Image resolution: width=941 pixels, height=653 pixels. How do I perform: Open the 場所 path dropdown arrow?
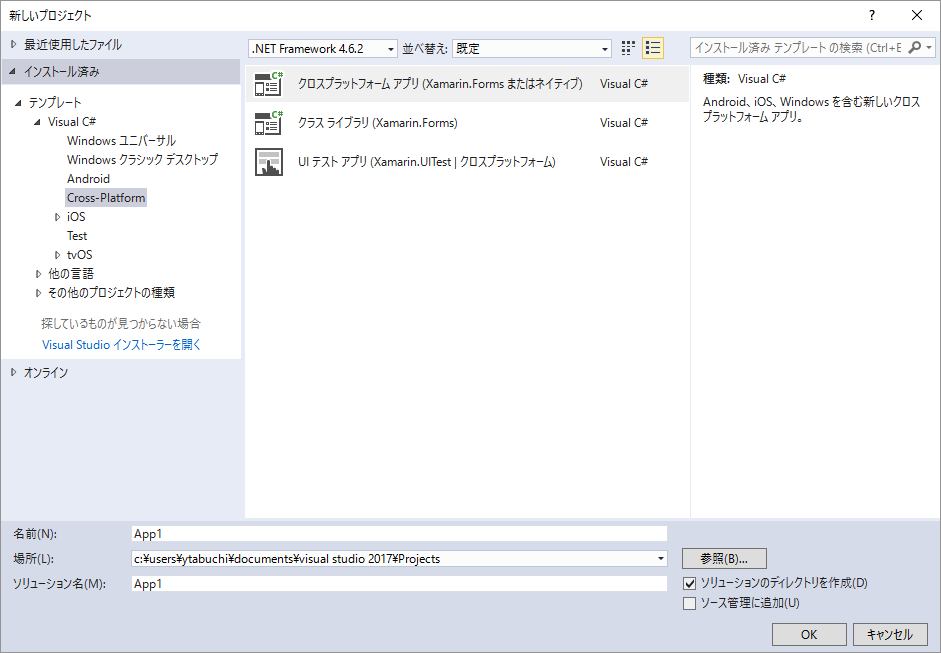click(661, 559)
